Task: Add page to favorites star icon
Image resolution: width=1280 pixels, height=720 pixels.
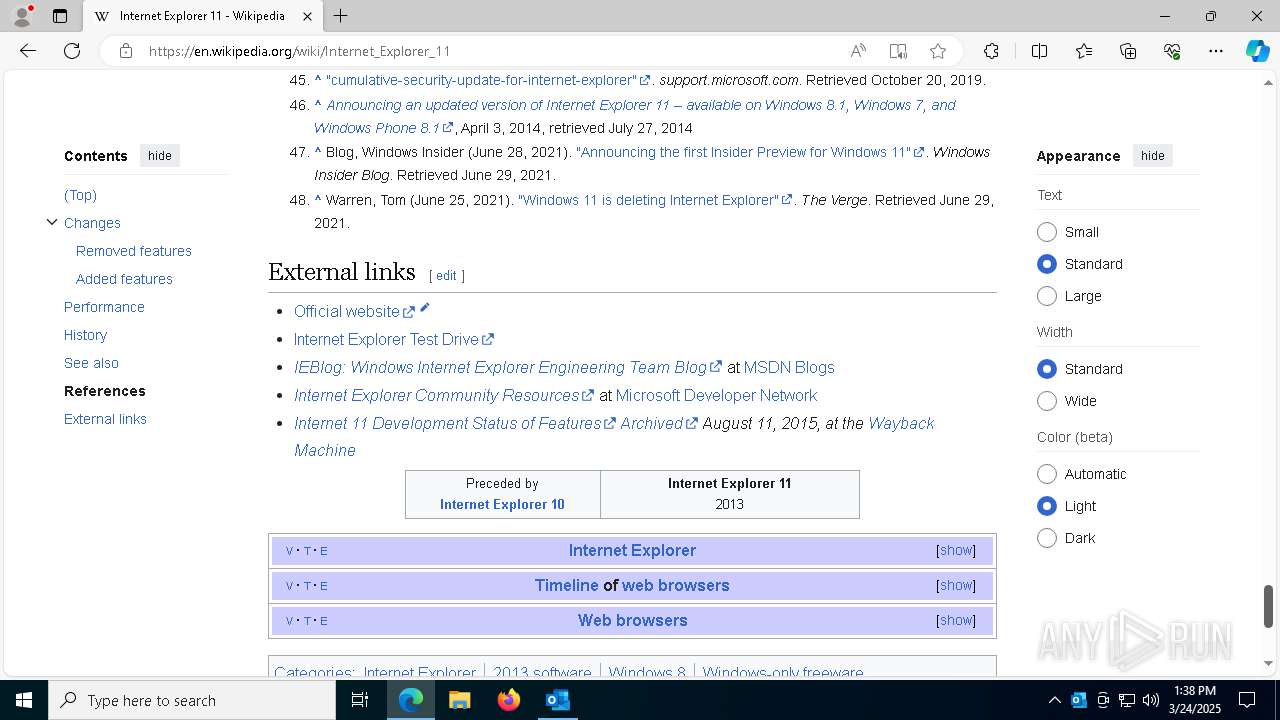Action: click(938, 51)
